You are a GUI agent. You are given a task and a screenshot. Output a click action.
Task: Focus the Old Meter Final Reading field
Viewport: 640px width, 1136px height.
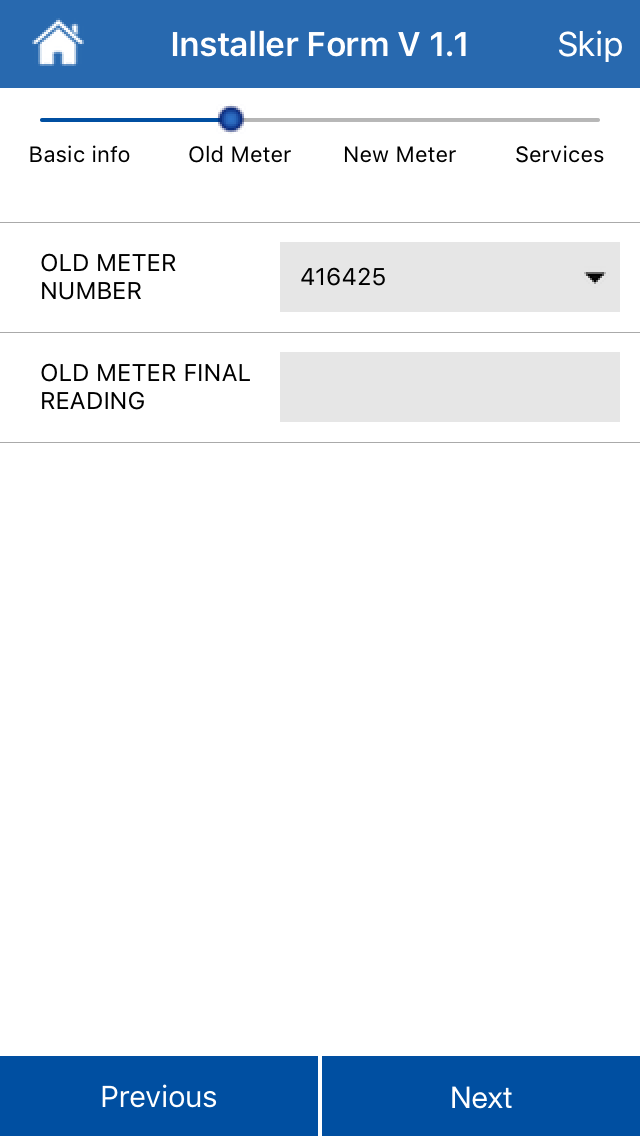pyautogui.click(x=449, y=387)
